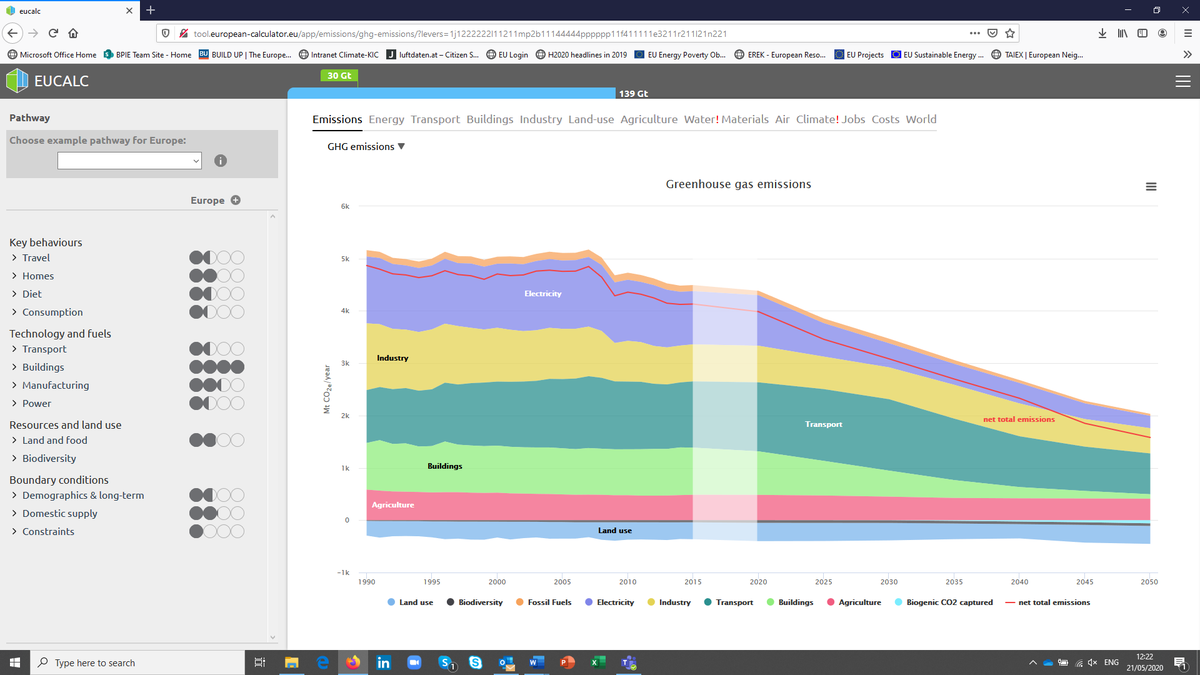Toggle Electricity series in legend
This screenshot has height=675, width=1200.
point(609,602)
